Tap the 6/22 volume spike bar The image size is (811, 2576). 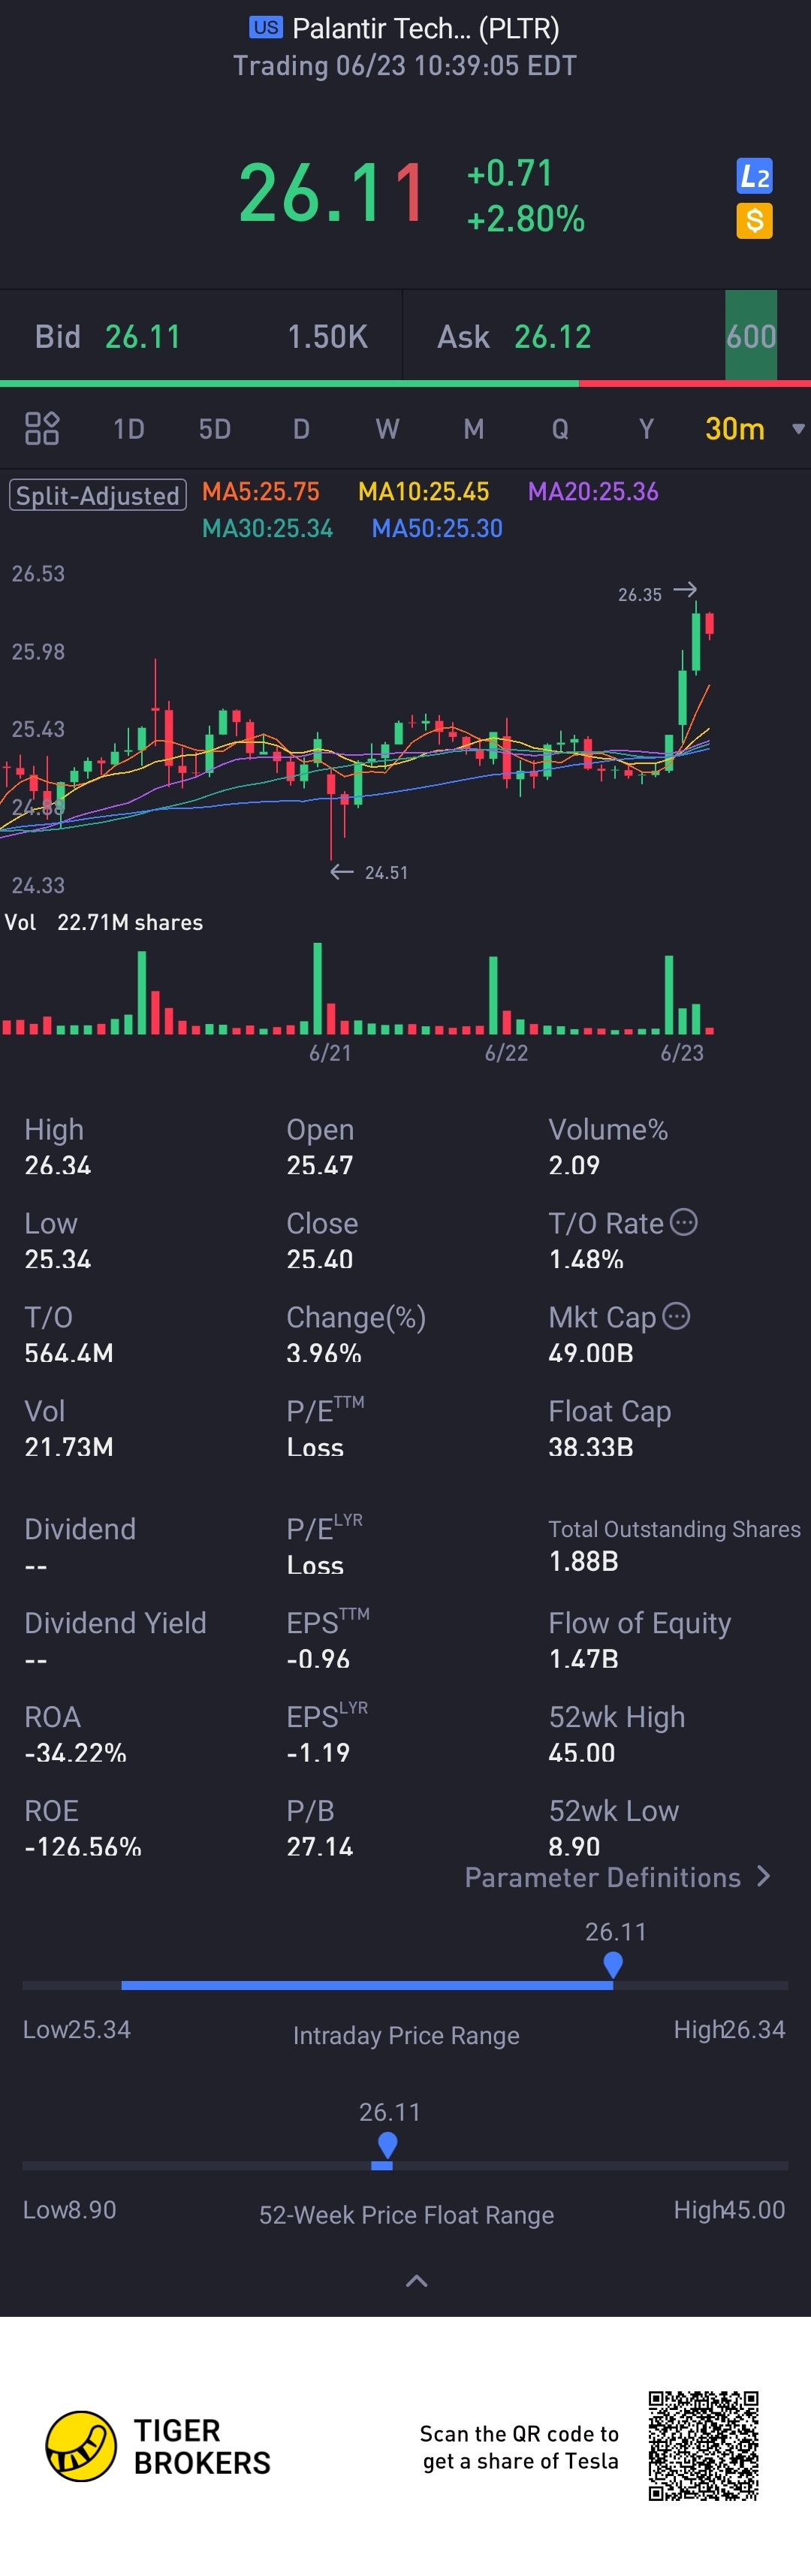click(x=493, y=994)
